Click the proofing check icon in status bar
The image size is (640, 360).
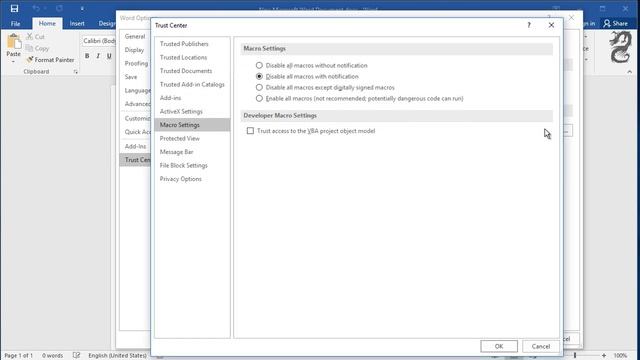tap(76, 356)
